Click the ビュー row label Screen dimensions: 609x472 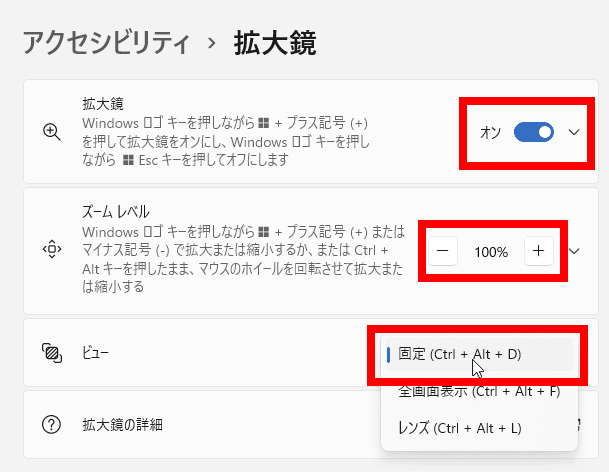pyautogui.click(x=96, y=353)
